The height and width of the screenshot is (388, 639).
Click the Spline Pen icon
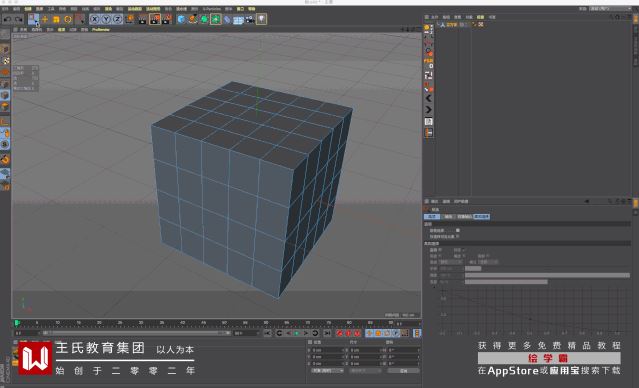pyautogui.click(x=193, y=19)
